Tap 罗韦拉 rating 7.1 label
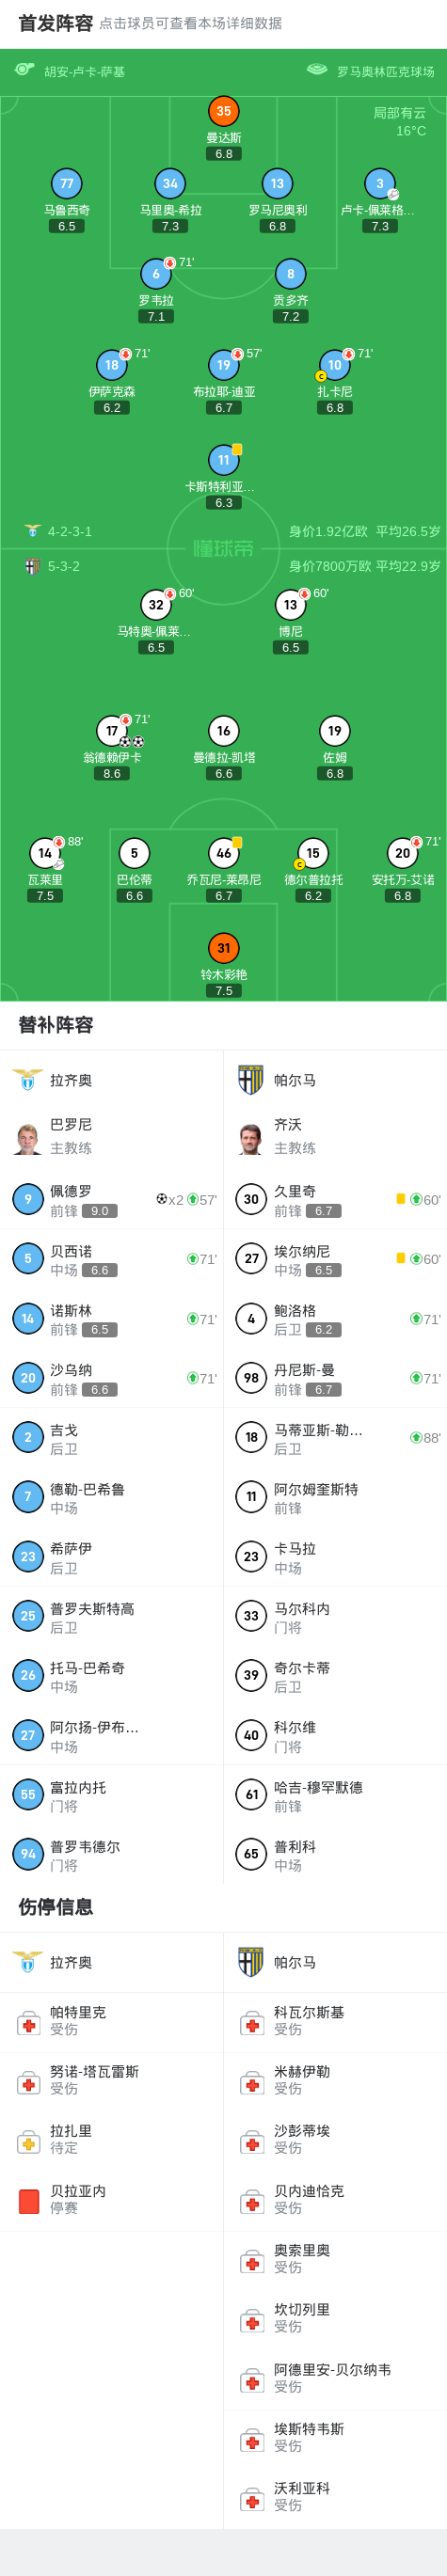 pos(156,316)
